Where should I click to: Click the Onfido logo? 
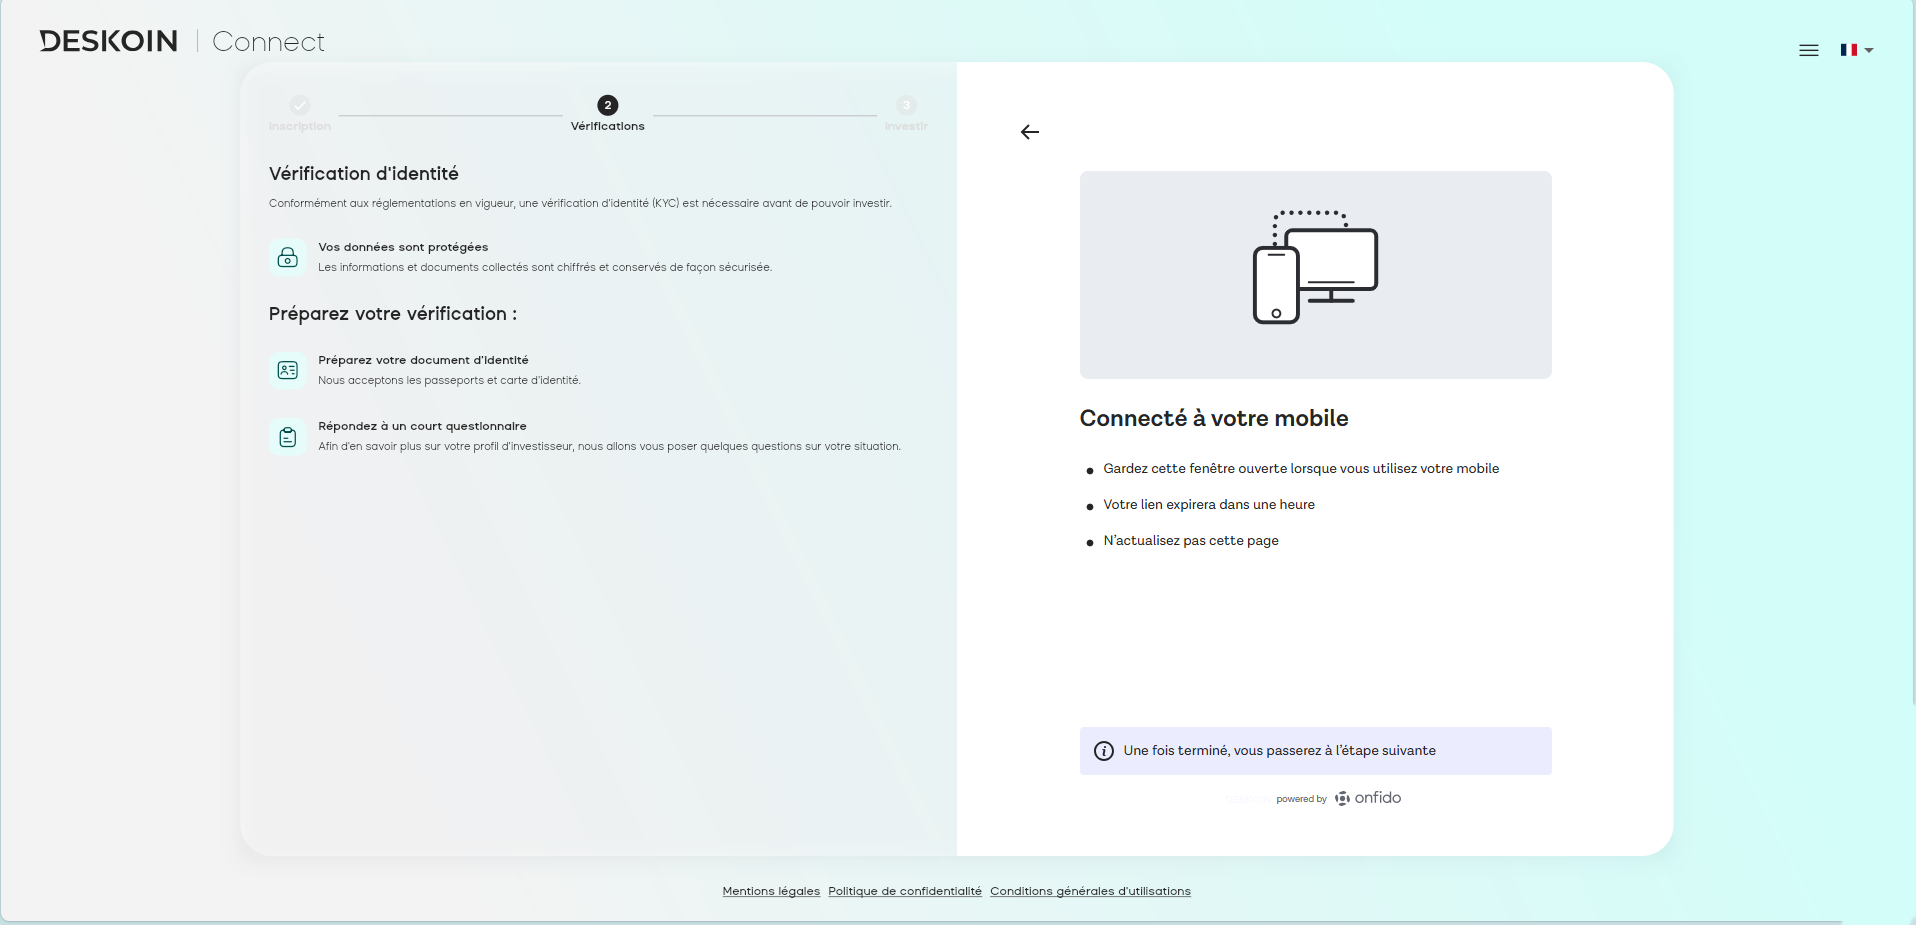click(1368, 798)
